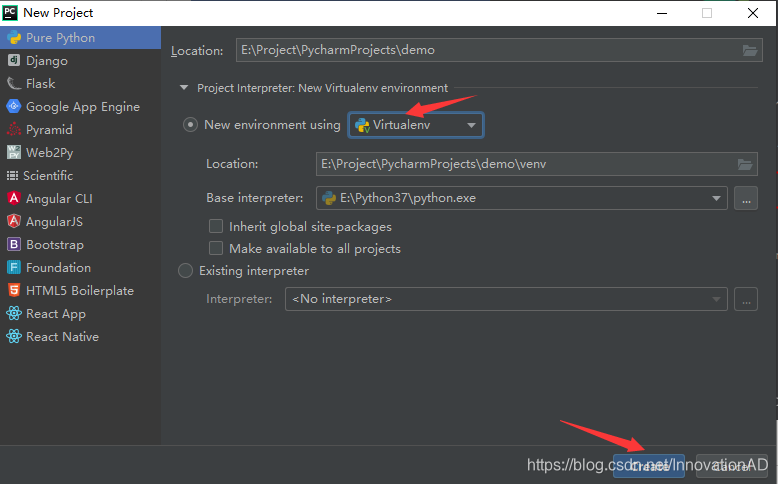778x484 pixels.
Task: Click the venv Location path field
Action: click(x=536, y=164)
